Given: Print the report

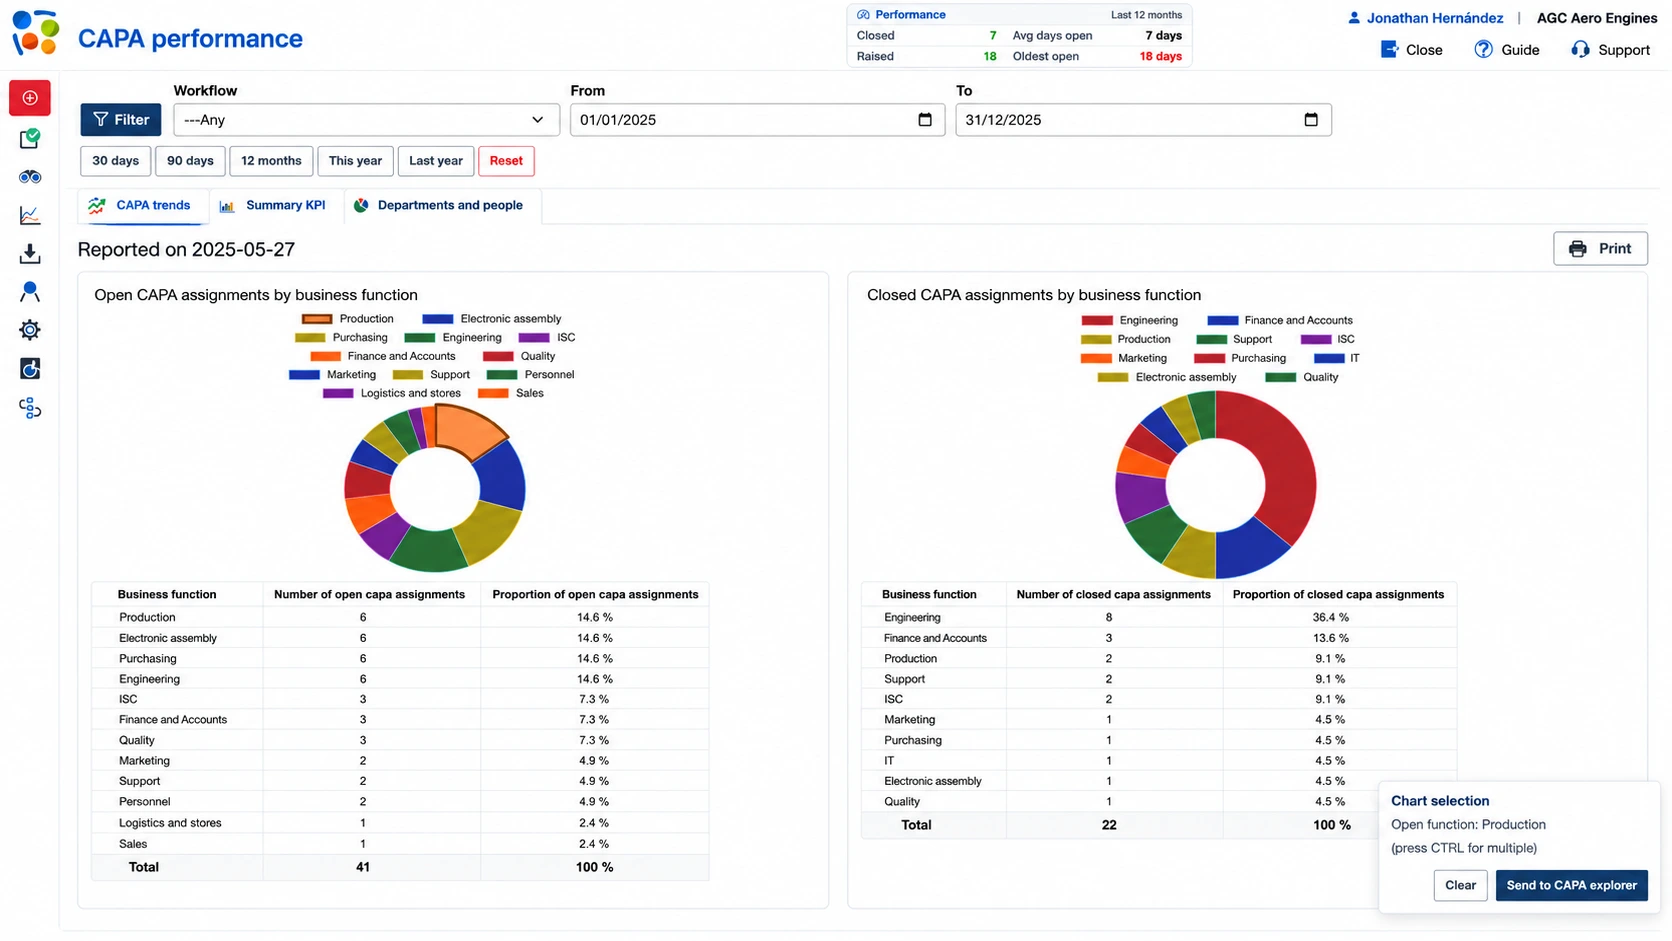Looking at the screenshot, I should coord(1600,249).
